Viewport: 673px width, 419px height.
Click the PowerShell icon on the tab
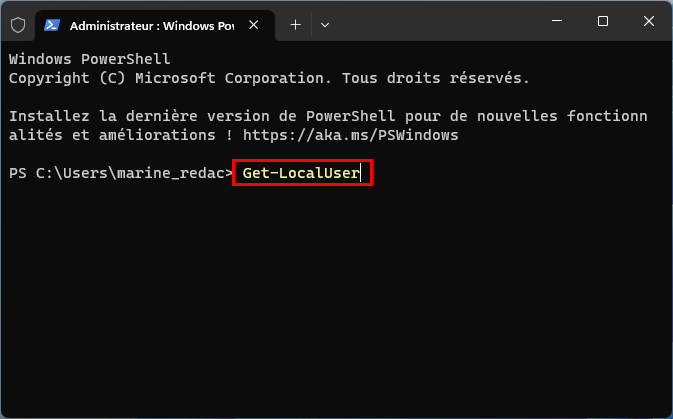[52, 25]
